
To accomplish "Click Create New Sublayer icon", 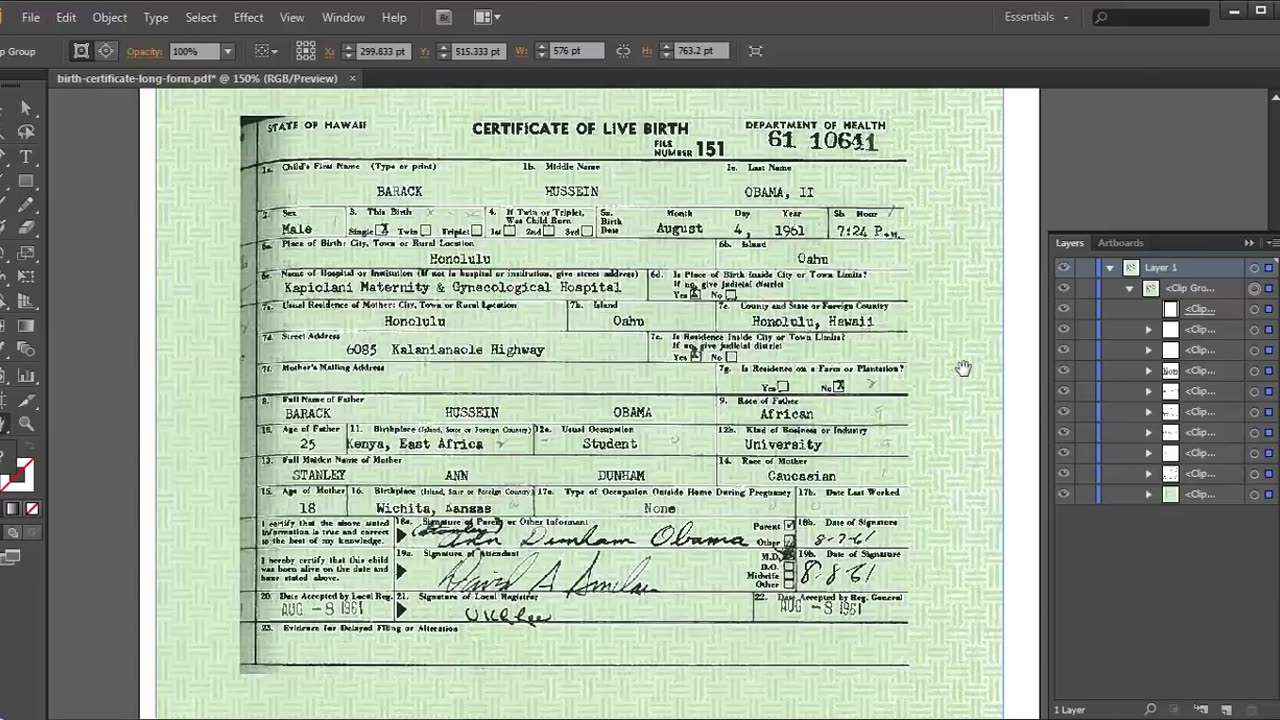I will click(1200, 709).
